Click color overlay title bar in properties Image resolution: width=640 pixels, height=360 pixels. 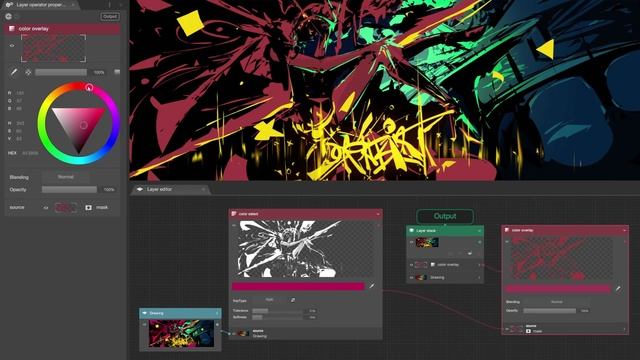[62, 29]
